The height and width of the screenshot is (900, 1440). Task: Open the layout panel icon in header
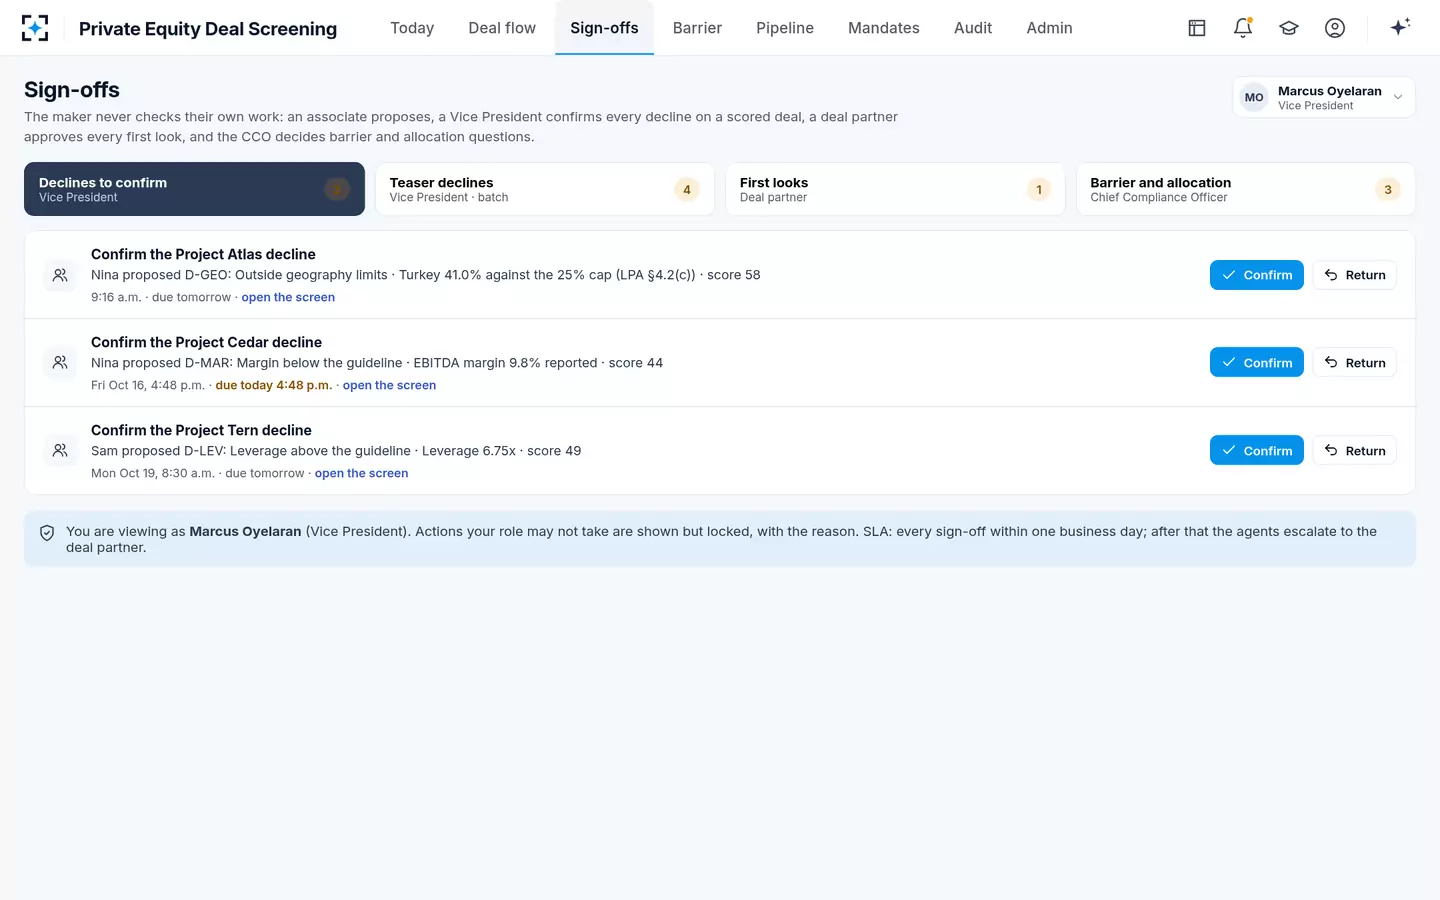pos(1197,28)
